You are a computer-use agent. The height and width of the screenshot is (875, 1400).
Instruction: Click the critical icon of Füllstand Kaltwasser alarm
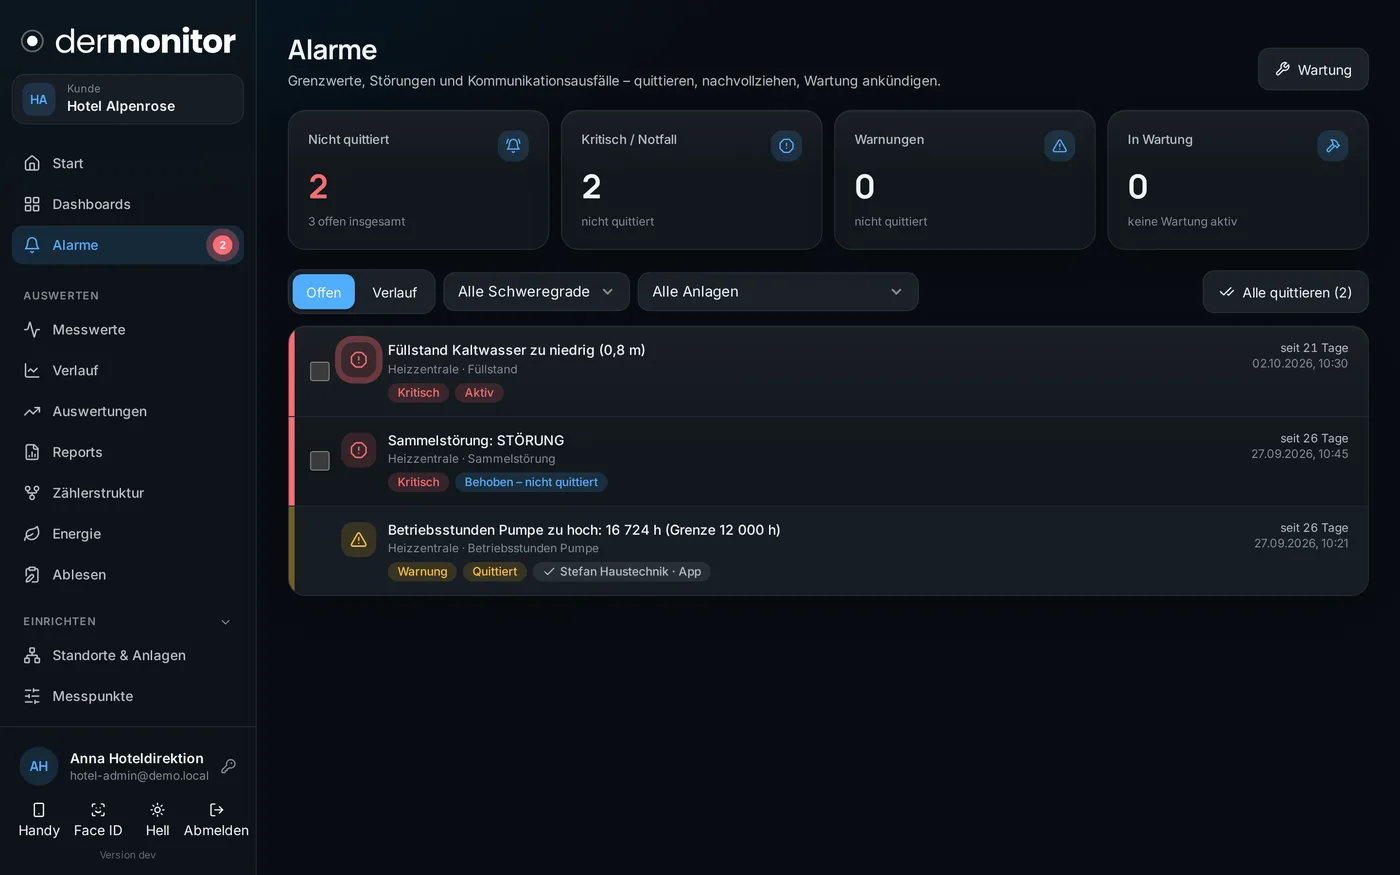tap(359, 360)
